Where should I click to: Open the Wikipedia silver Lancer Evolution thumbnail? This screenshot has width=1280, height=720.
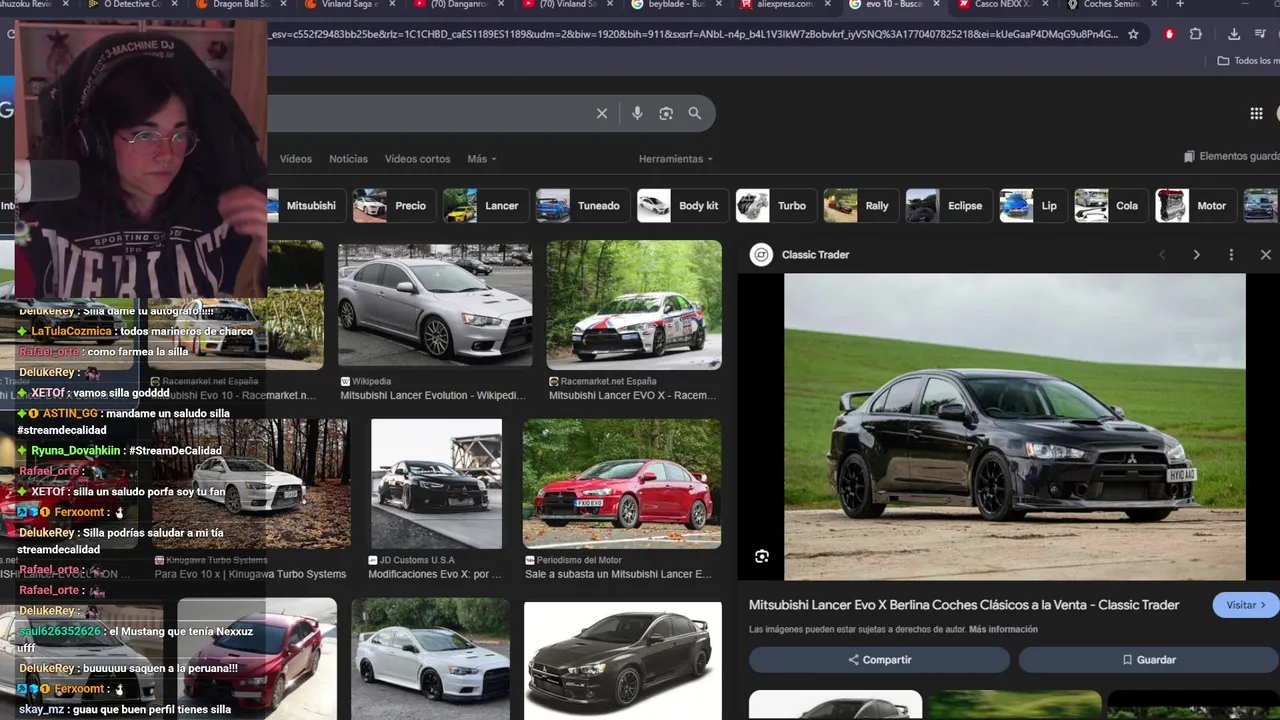click(435, 303)
